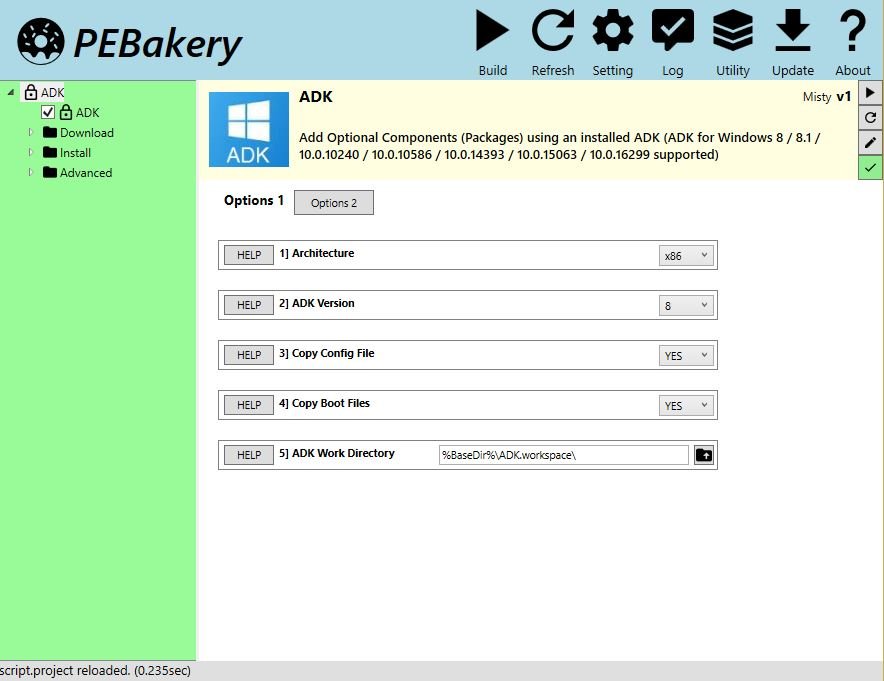Collapse the root ADK tree node
The width and height of the screenshot is (884, 681).
11,92
